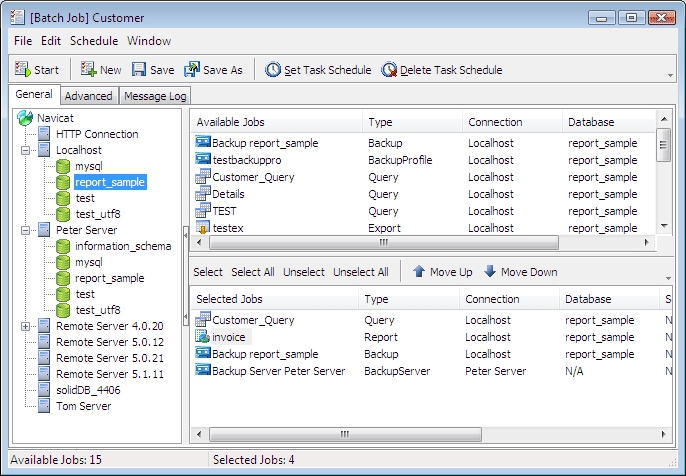The height and width of the screenshot is (476, 686).
Task: Collapse the Peter Server tree node
Action: pos(25,230)
